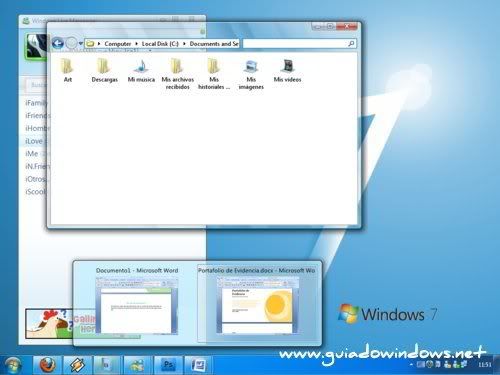Image resolution: width=500 pixels, height=375 pixels.
Task: Open the Descargas folder
Action: pos(105,69)
